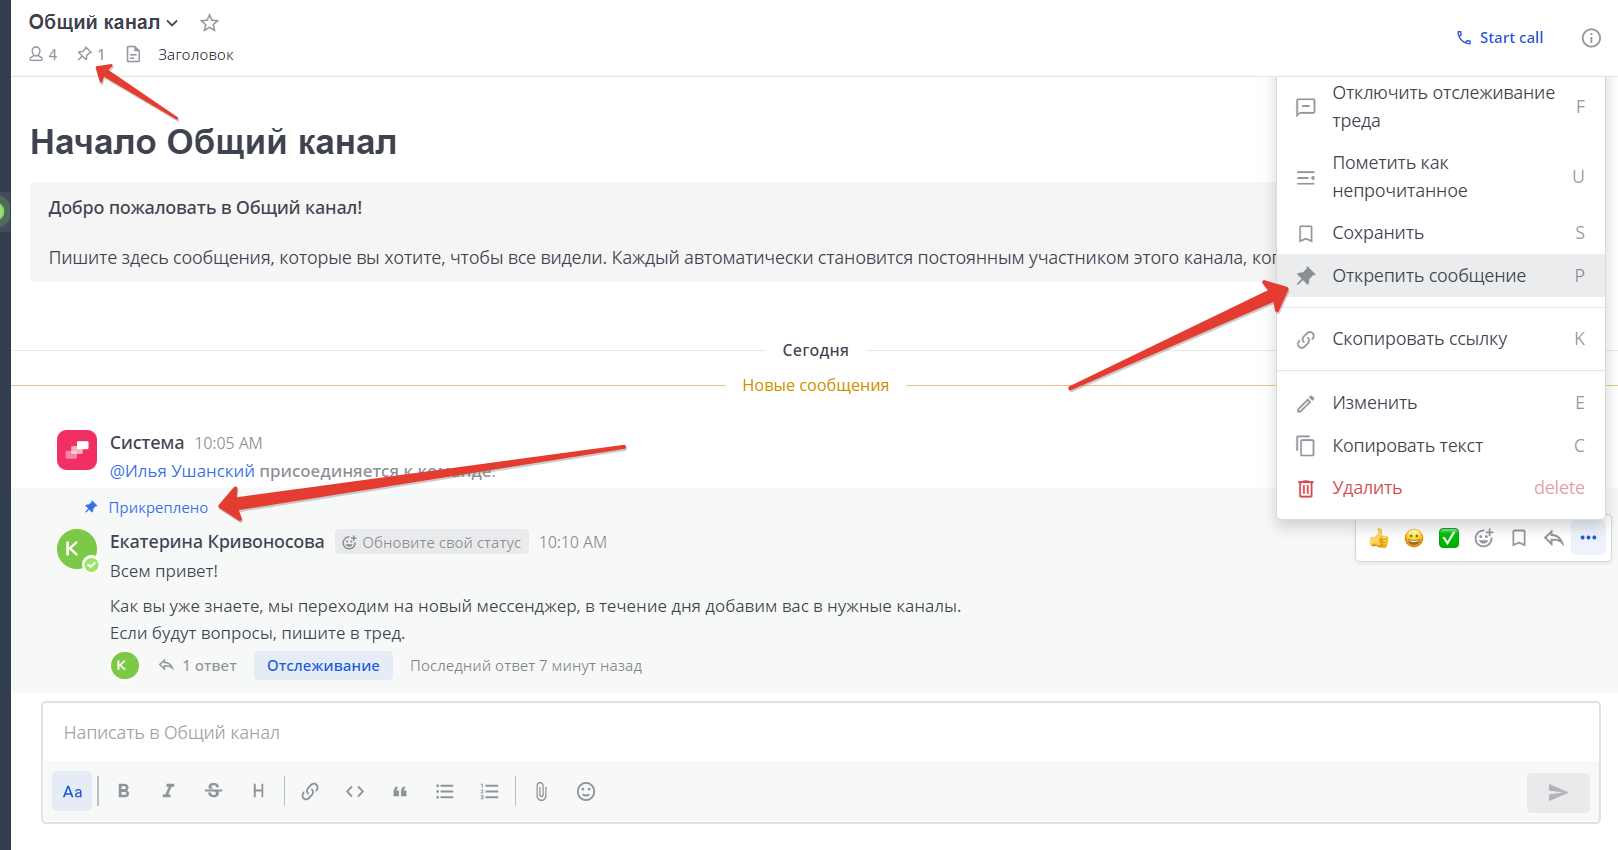1618x850 pixels.
Task: Open the emoji reaction picker on message
Action: (x=1484, y=539)
